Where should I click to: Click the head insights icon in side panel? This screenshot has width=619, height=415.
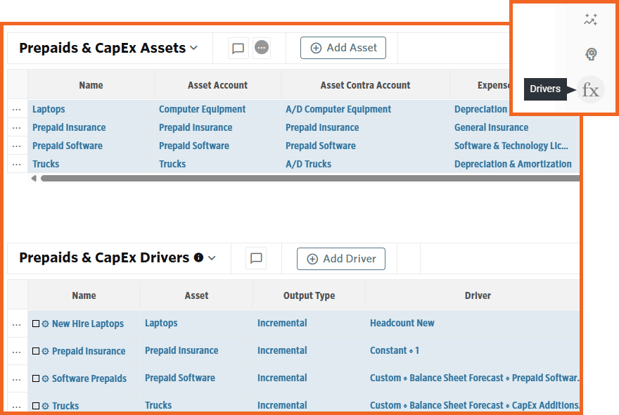(591, 54)
